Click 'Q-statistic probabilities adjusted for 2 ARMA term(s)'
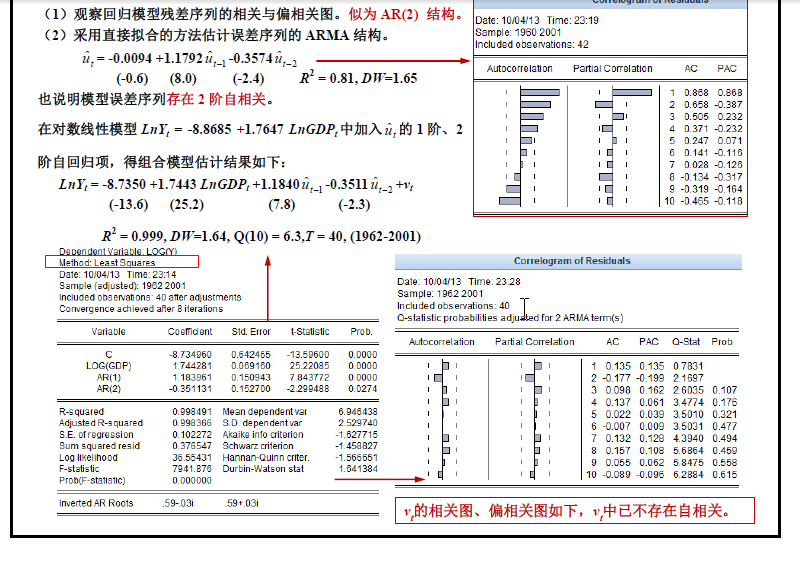Screen dimensions: 800x572 510,318
